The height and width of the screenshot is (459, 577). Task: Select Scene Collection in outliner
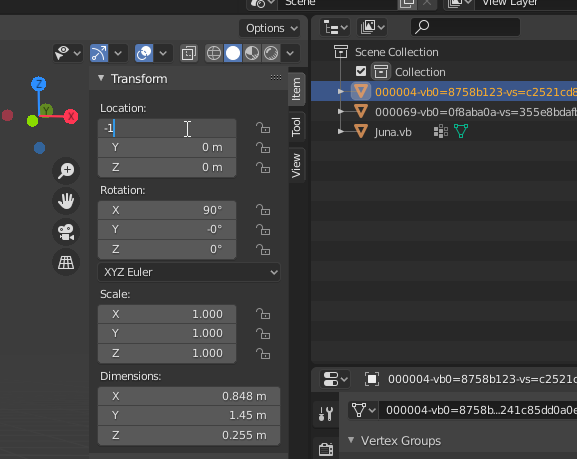point(397,52)
